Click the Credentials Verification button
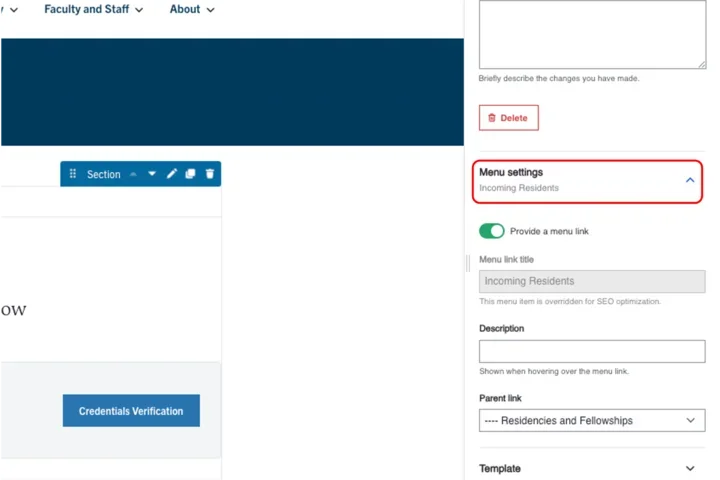This screenshot has width=720, height=480. coord(131,411)
